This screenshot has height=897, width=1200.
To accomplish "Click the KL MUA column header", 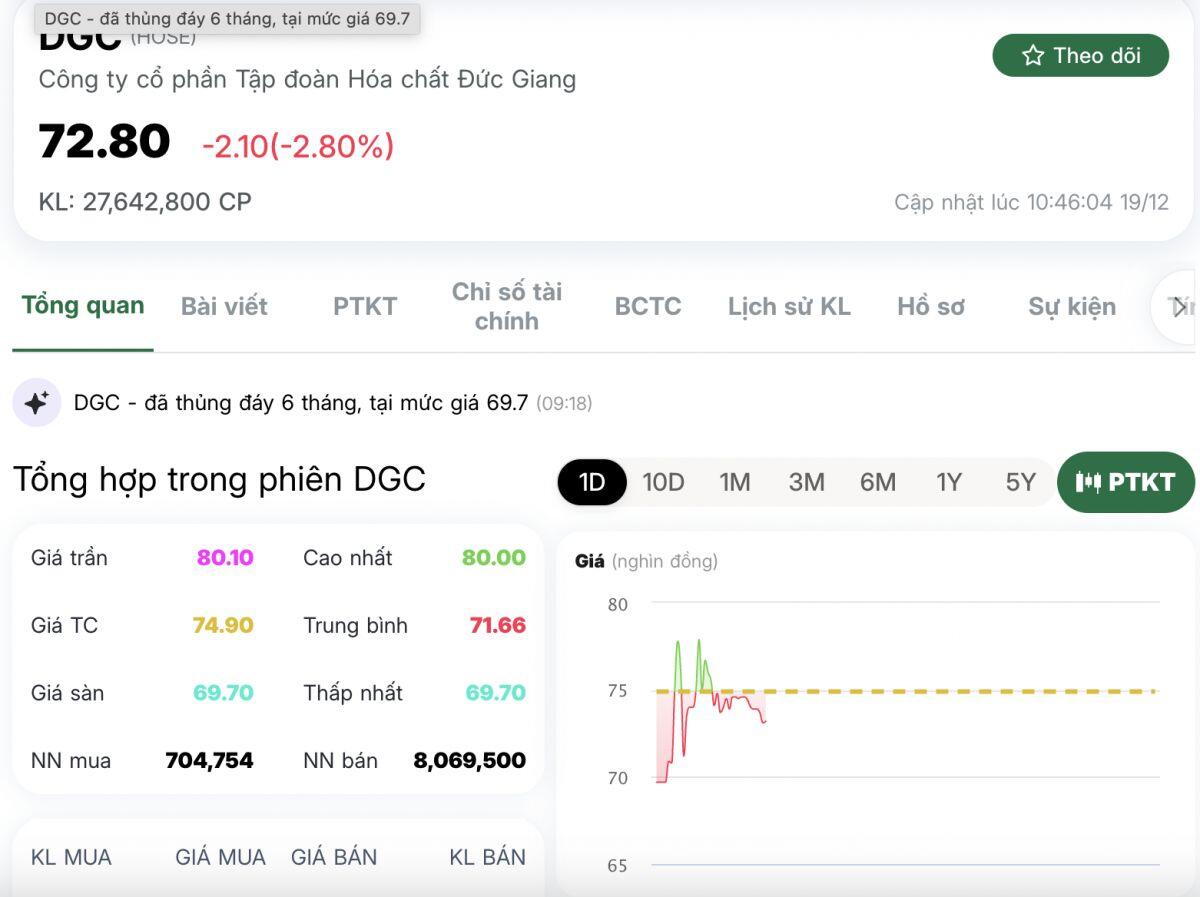I will pos(71,857).
